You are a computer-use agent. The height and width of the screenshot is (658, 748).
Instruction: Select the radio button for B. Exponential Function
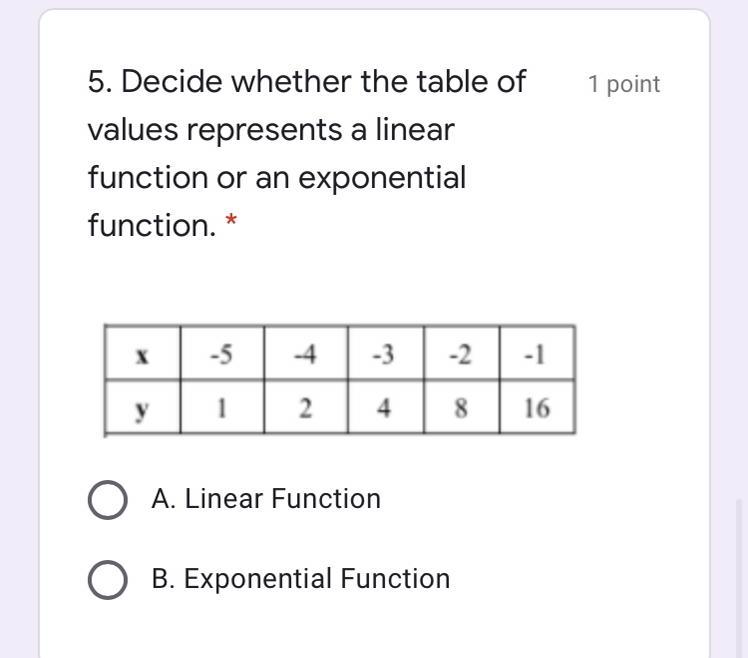107,580
